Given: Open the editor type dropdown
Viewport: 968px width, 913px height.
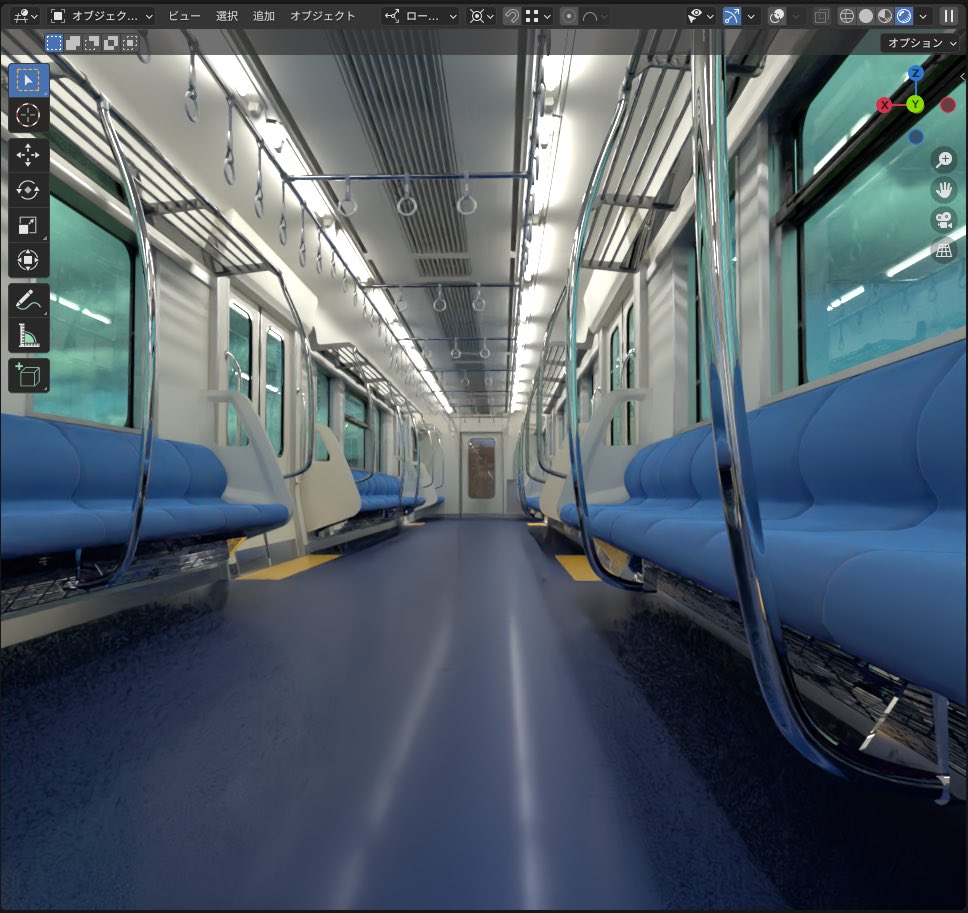Looking at the screenshot, I should pyautogui.click(x=26, y=16).
